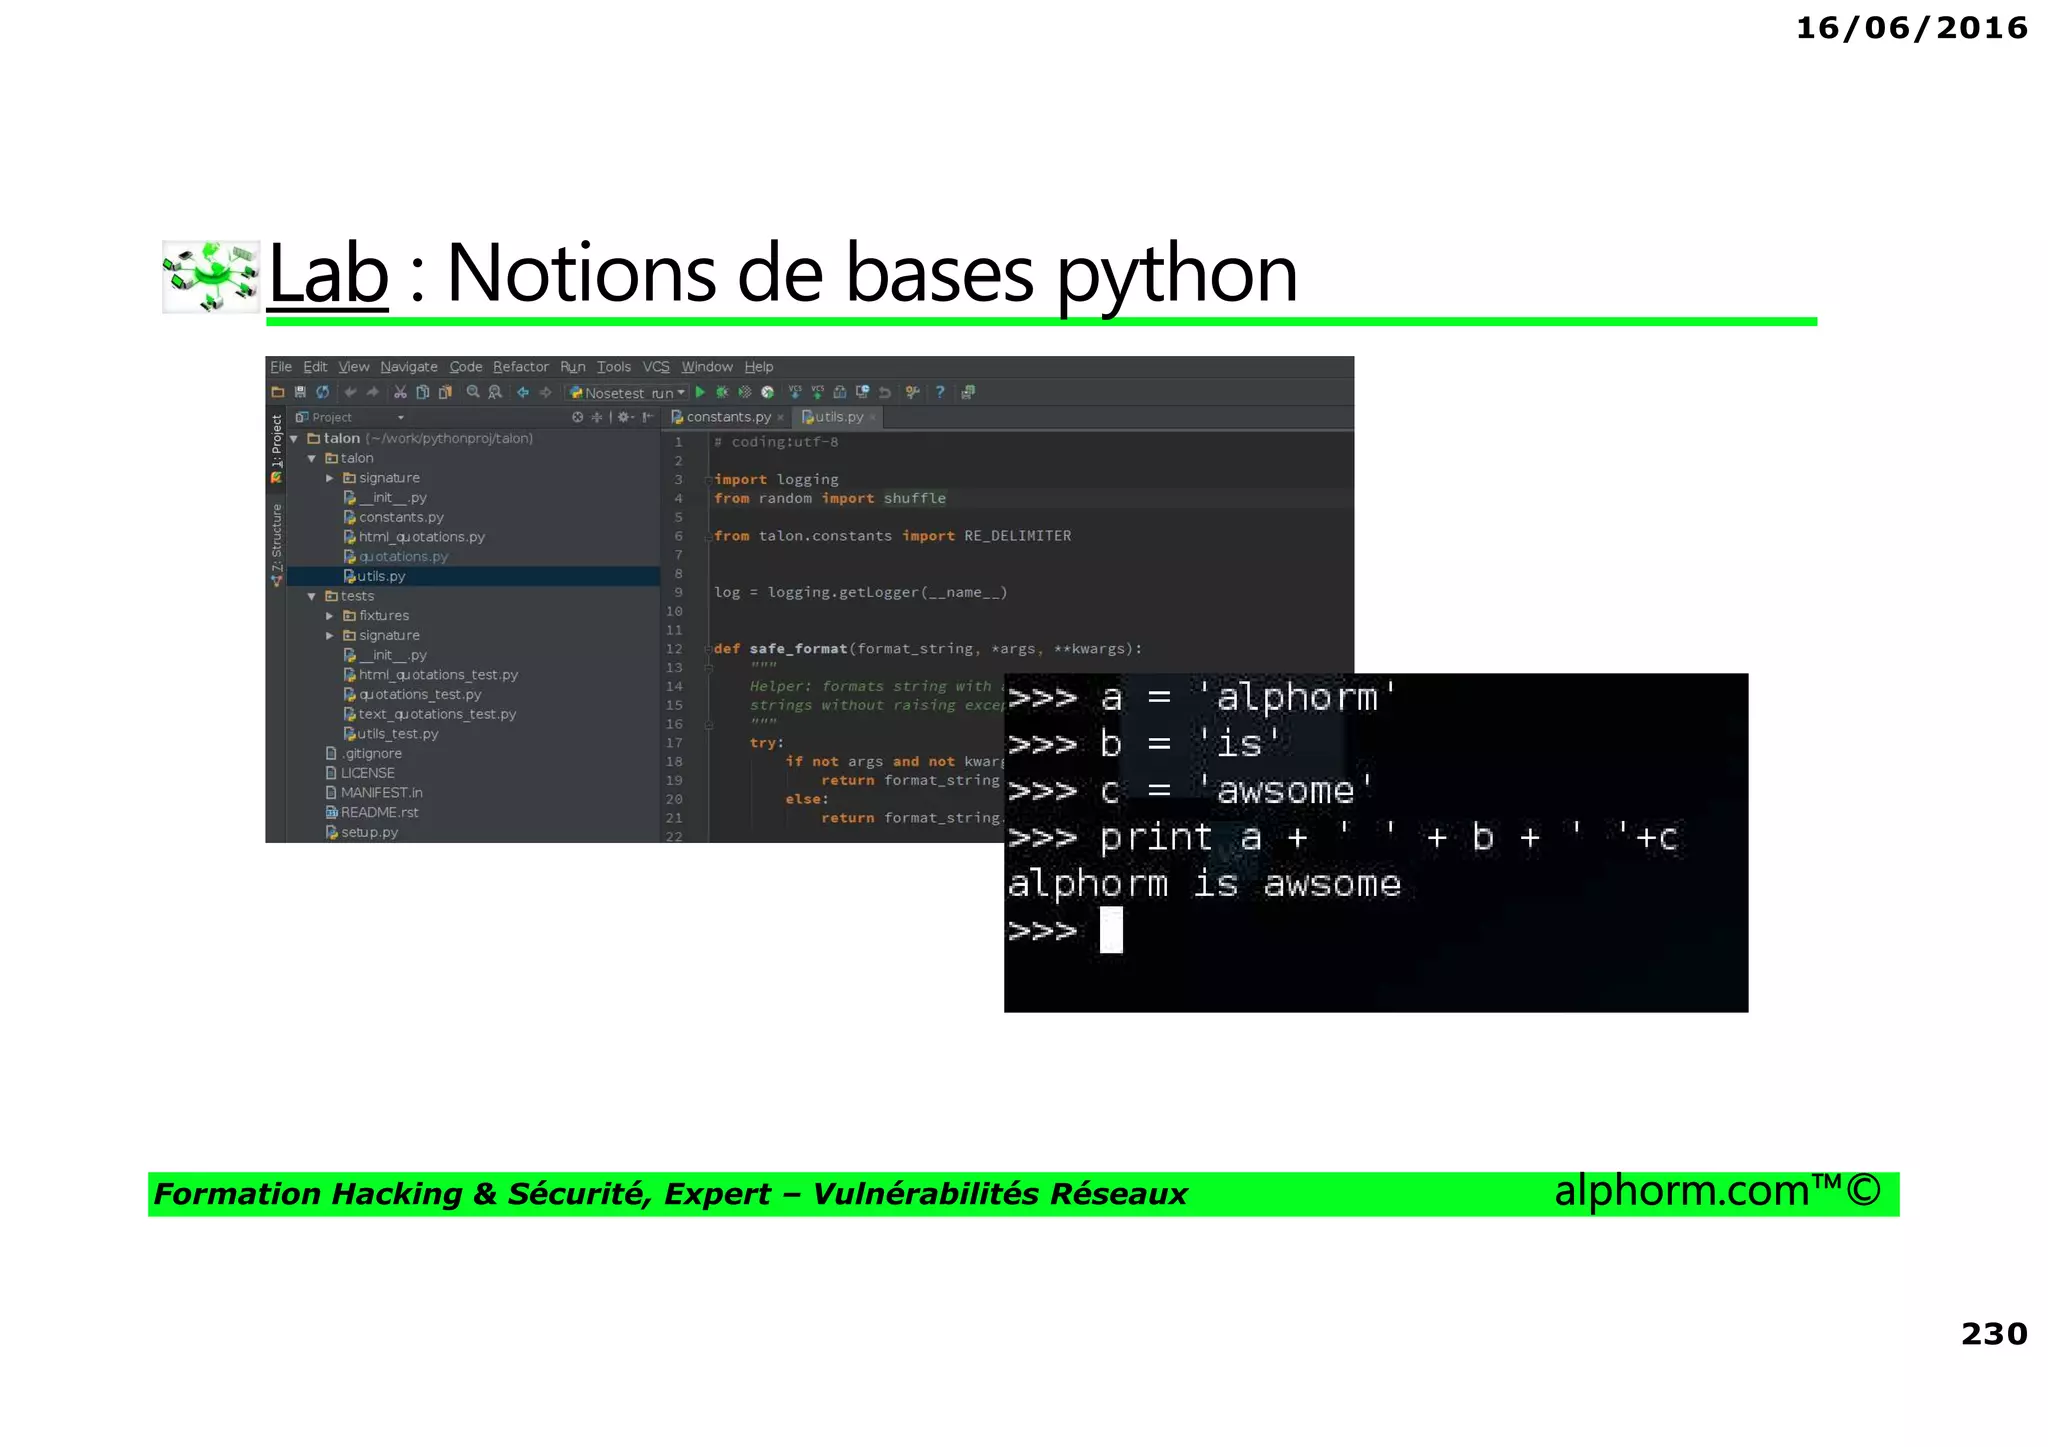Viewport: 2048px width, 1447px height.
Task: Select html_quotations.py in project tree
Action: [414, 537]
